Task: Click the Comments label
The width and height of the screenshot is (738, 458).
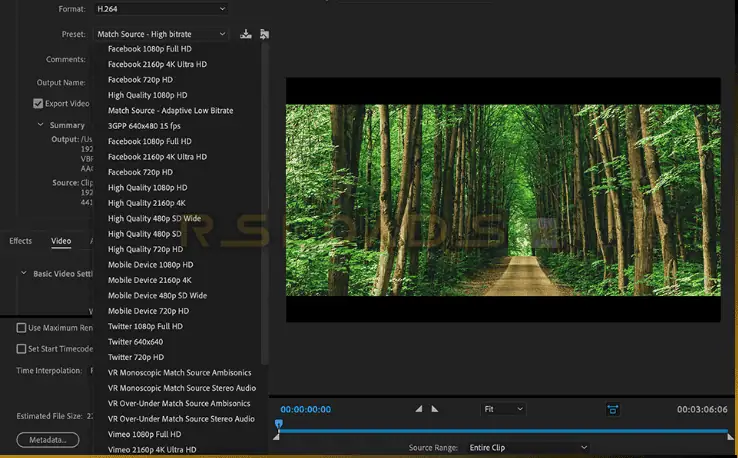Action: coord(66,59)
